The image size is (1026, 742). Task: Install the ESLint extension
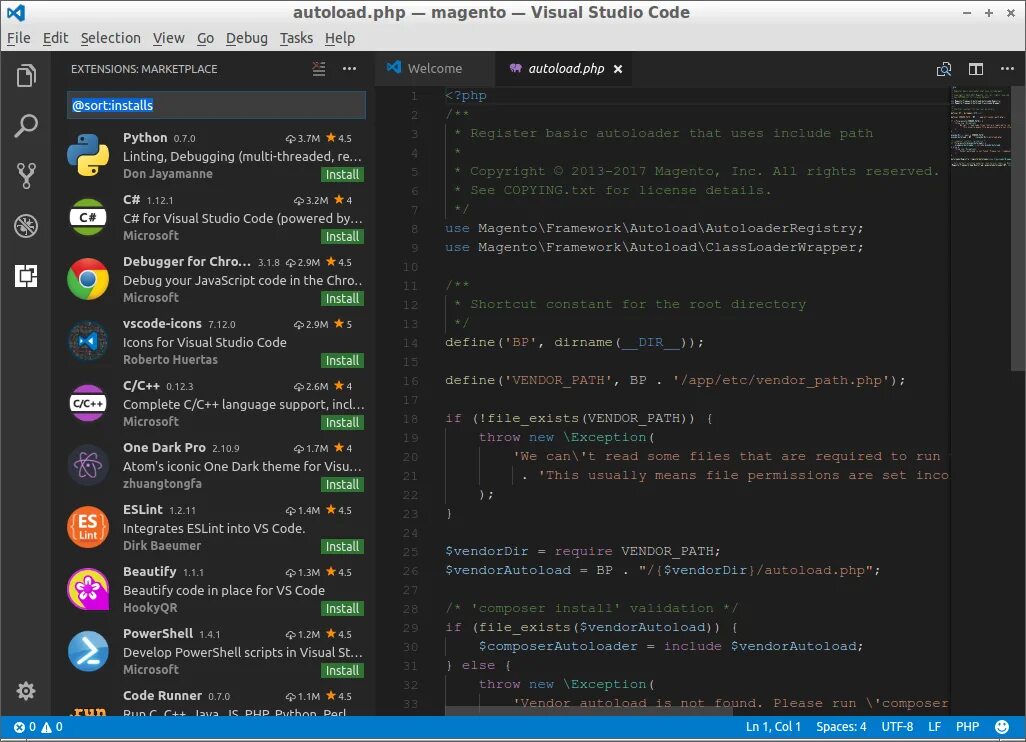click(x=342, y=546)
